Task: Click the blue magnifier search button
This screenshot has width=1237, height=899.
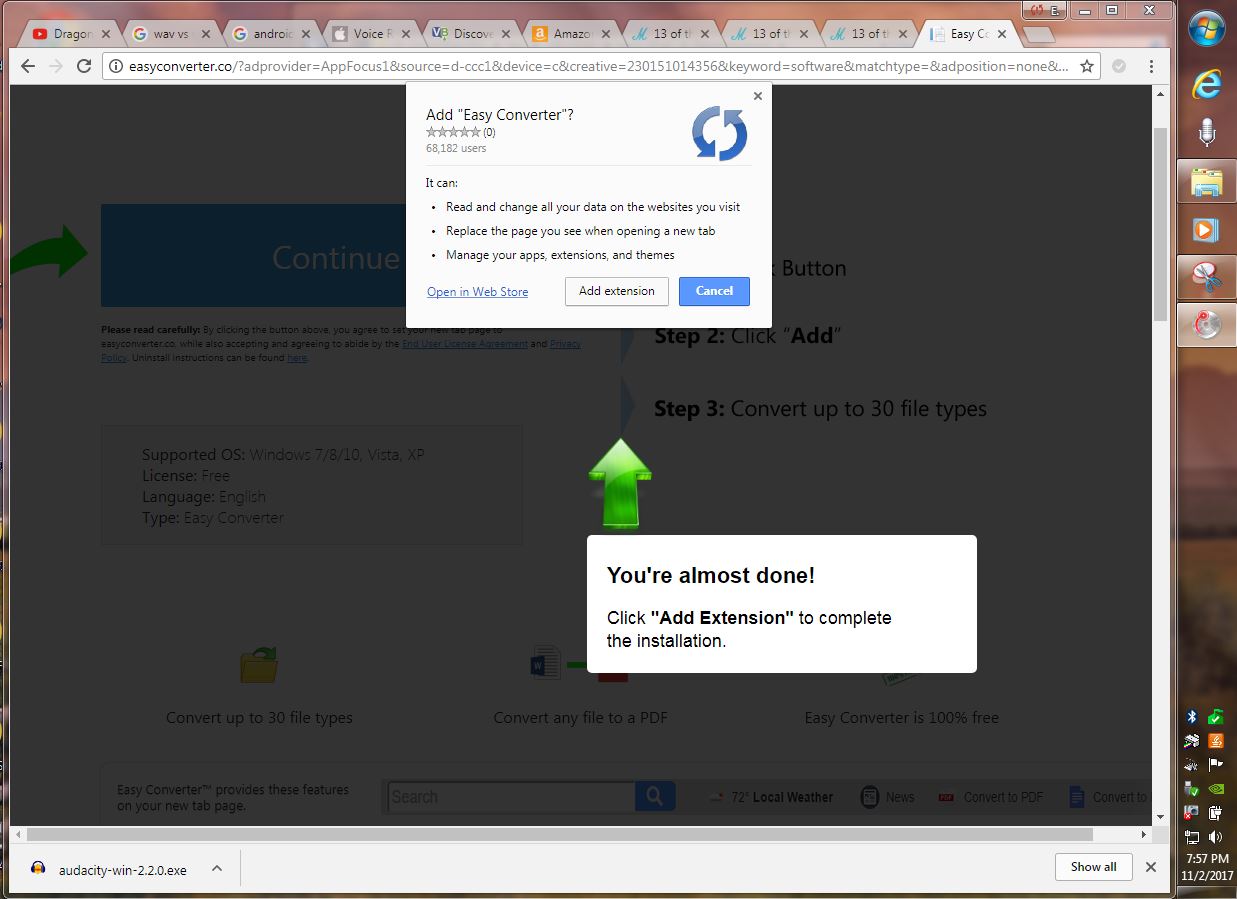Action: 655,797
